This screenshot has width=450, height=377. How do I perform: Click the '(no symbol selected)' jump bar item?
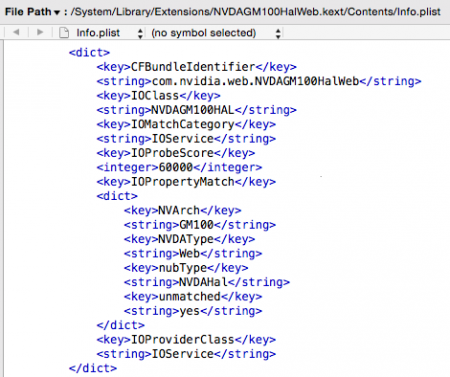pyautogui.click(x=204, y=33)
